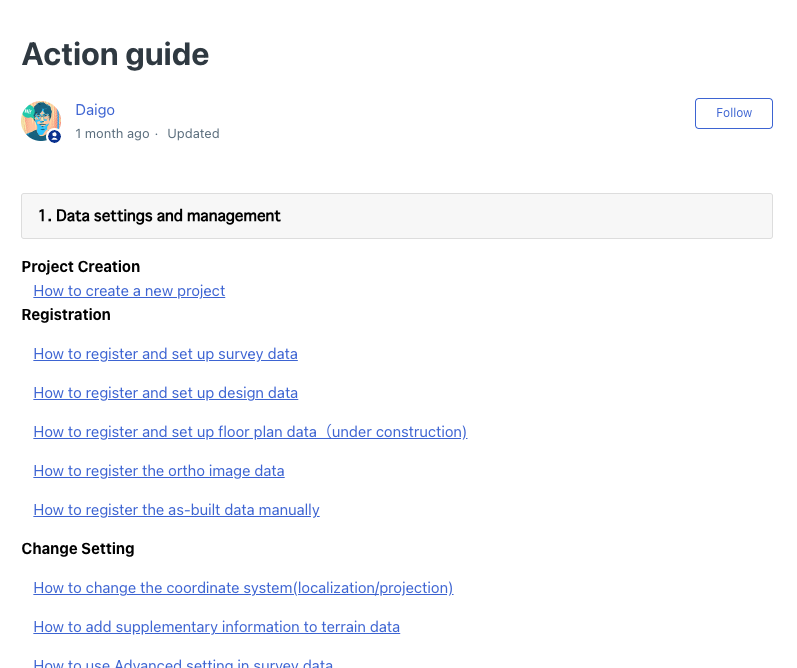
Task: Click the "Action guide" page title
Action: 115,54
